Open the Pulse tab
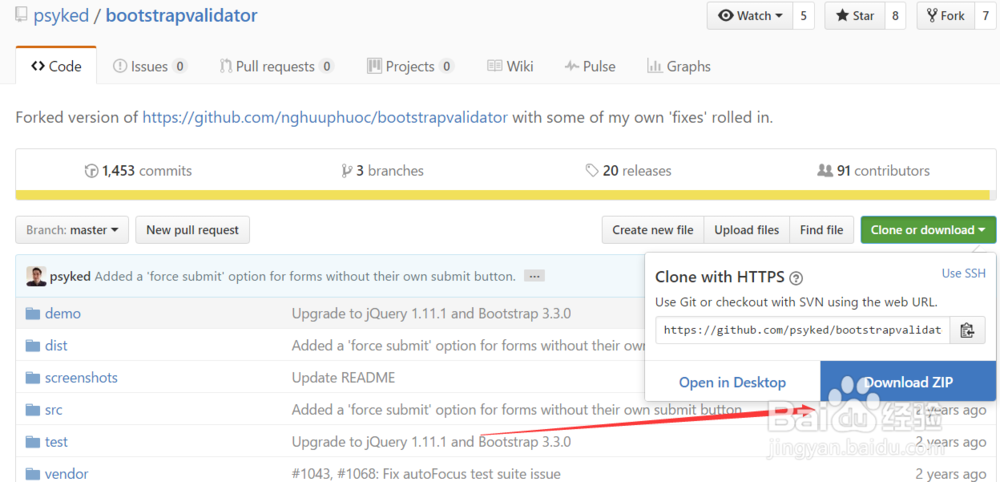 pos(590,66)
